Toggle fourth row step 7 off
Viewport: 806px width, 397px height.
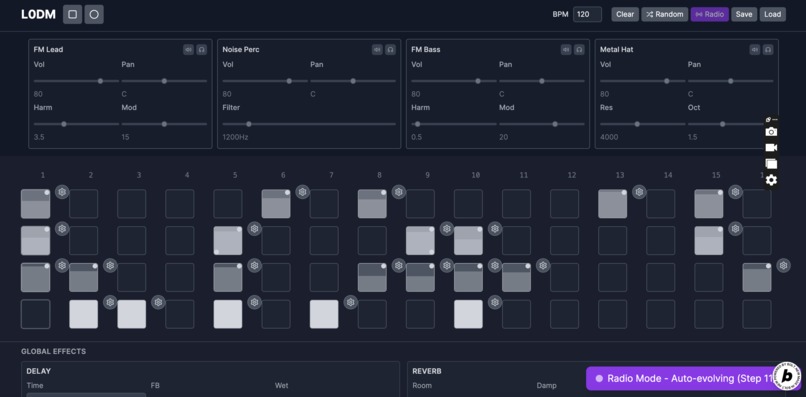click(324, 314)
